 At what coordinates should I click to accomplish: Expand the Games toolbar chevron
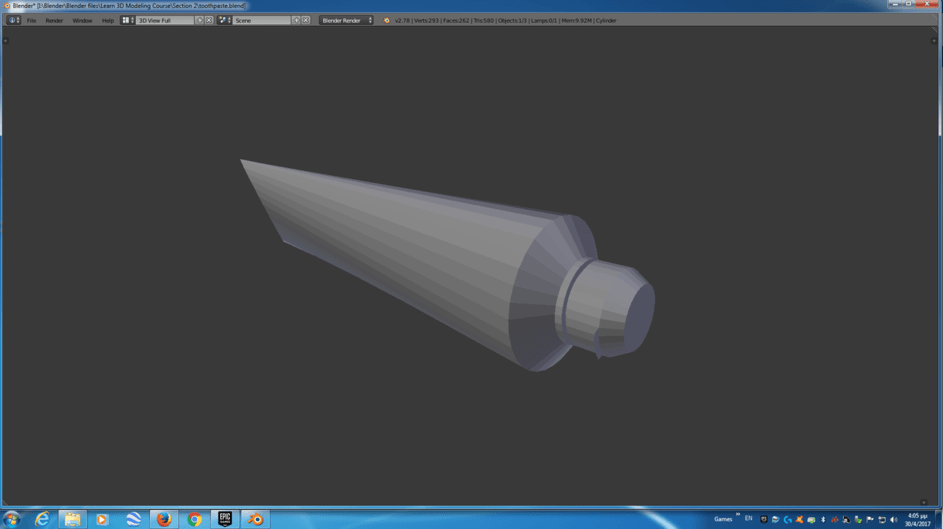pyautogui.click(x=738, y=515)
